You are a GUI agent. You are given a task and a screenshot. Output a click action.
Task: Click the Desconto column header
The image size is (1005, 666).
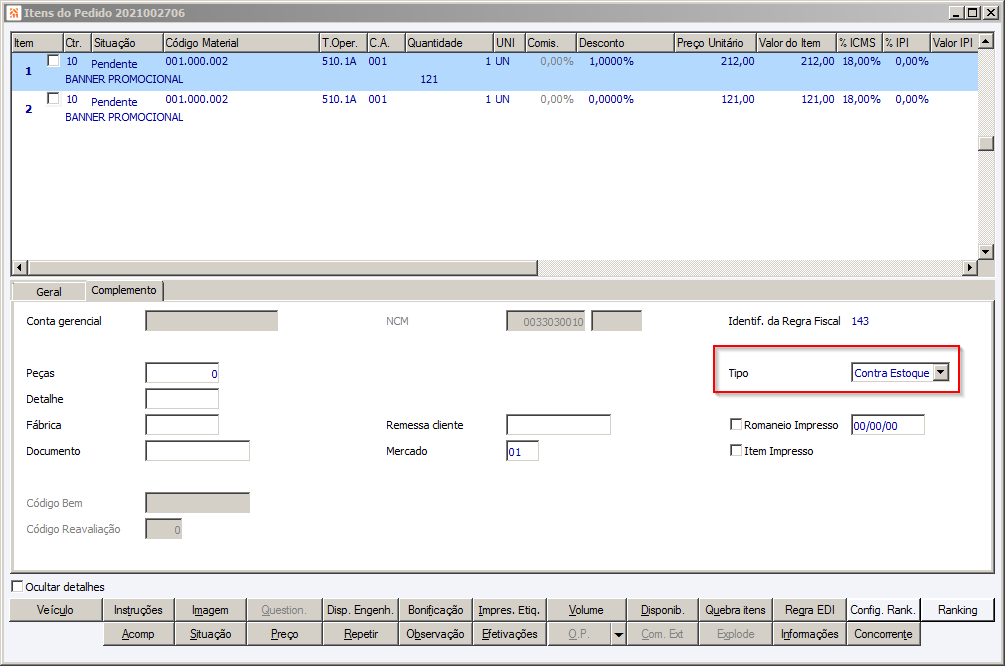[625, 42]
